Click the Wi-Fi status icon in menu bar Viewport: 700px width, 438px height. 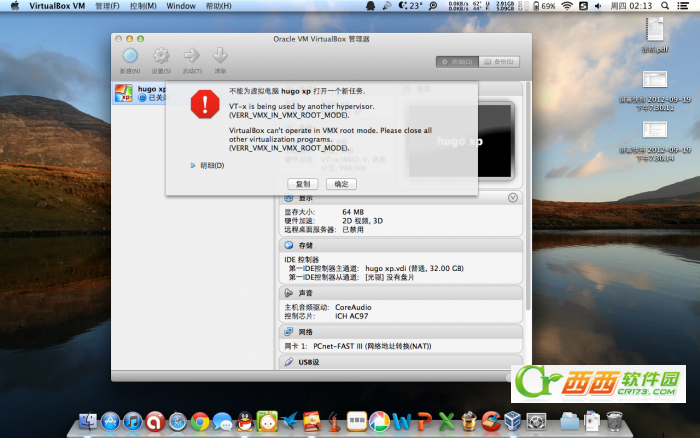tap(567, 6)
